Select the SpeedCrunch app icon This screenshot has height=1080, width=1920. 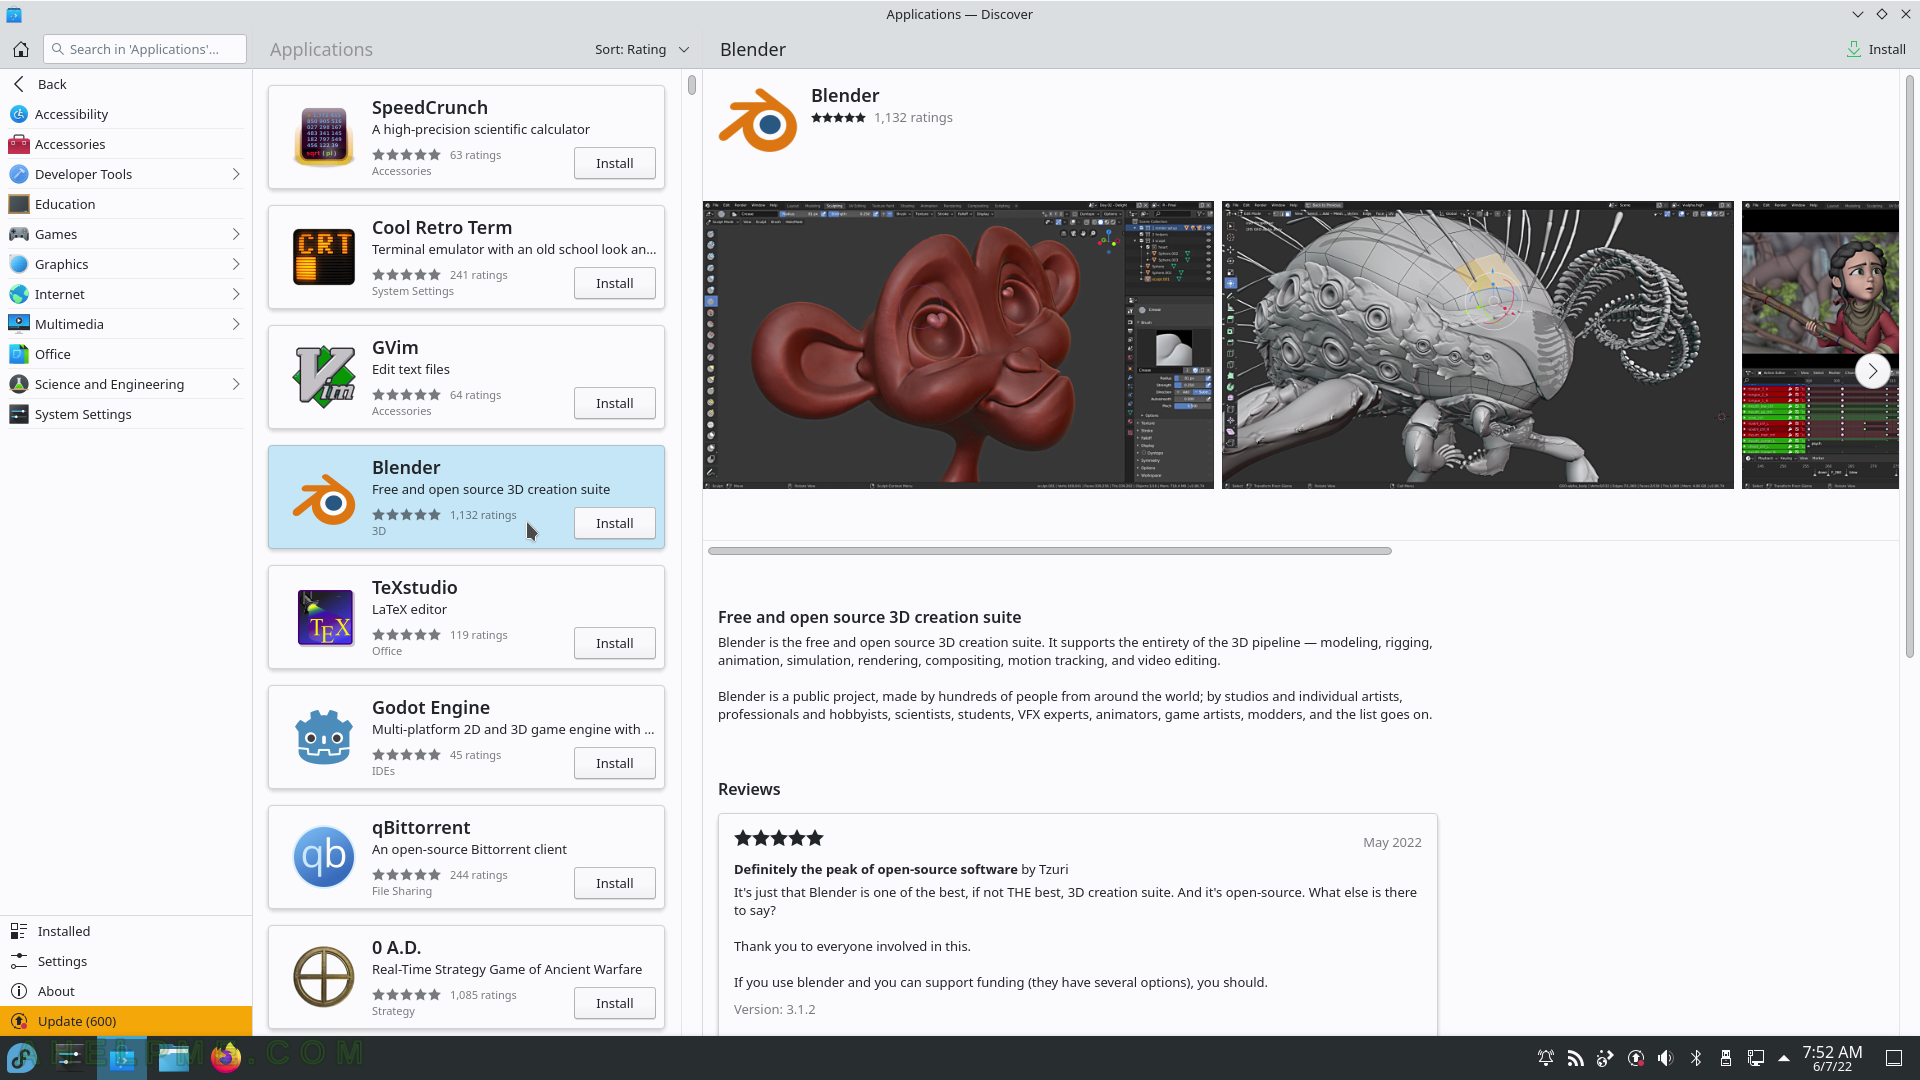coord(324,137)
